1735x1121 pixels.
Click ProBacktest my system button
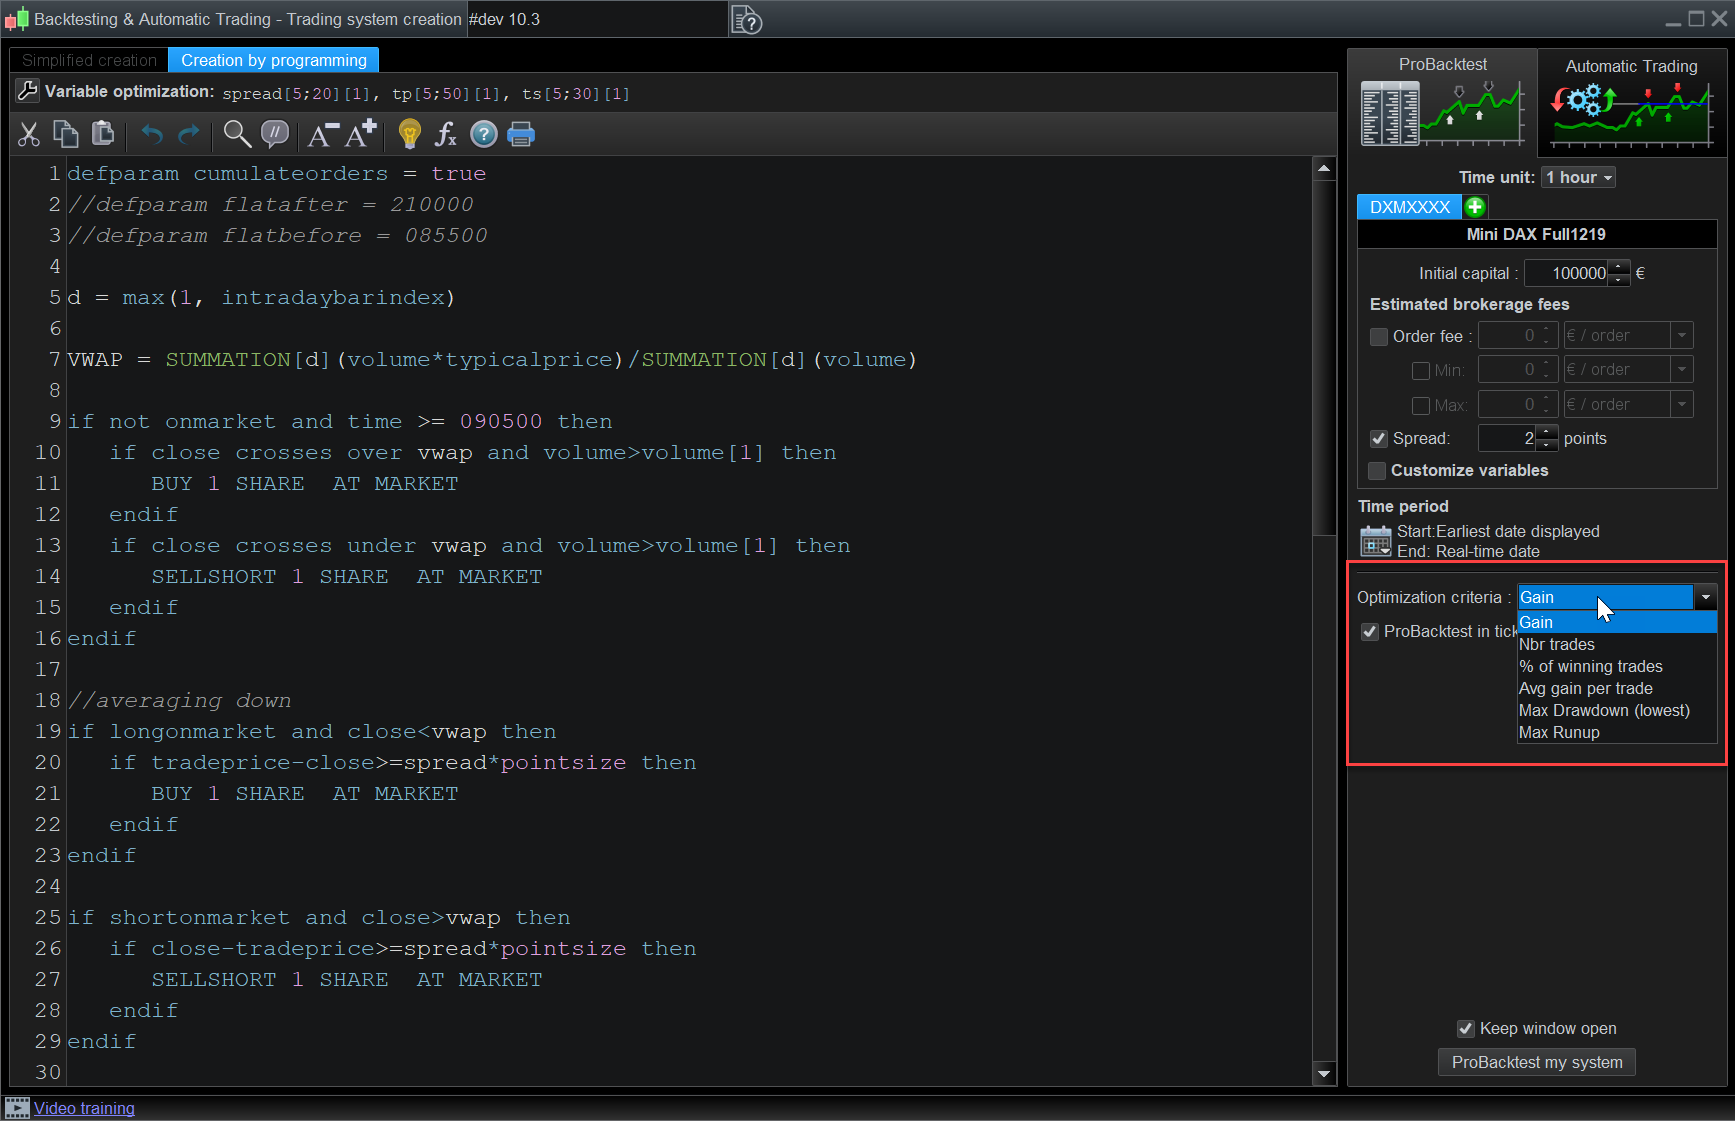tap(1537, 1062)
